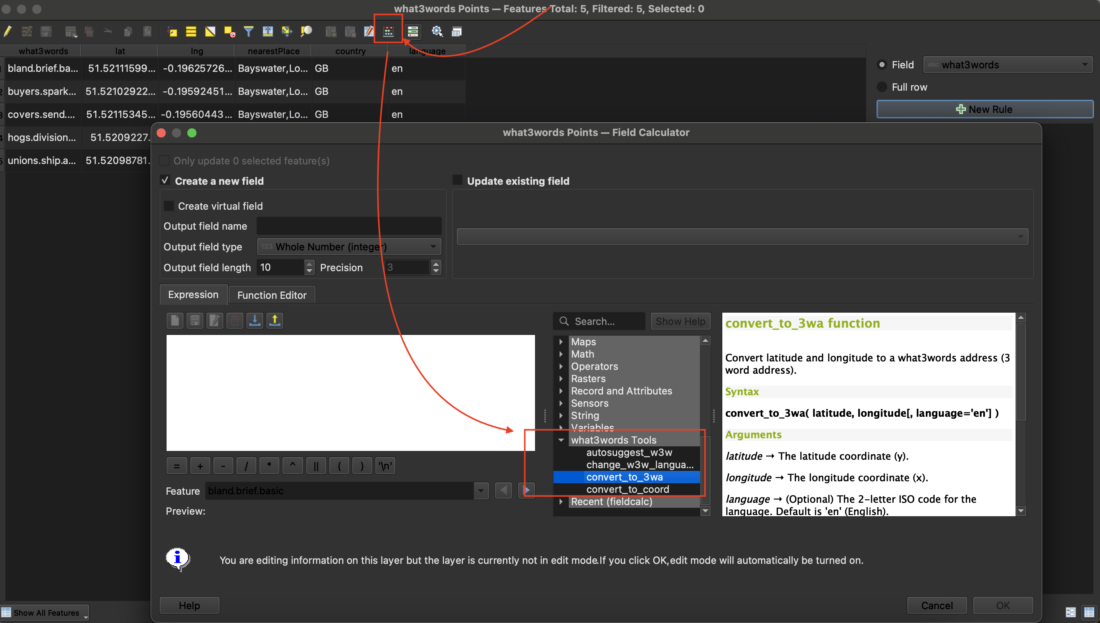Screen dimensions: 1100x623
Task: Click inside the white expression editor area
Action: pyautogui.click(x=350, y=393)
